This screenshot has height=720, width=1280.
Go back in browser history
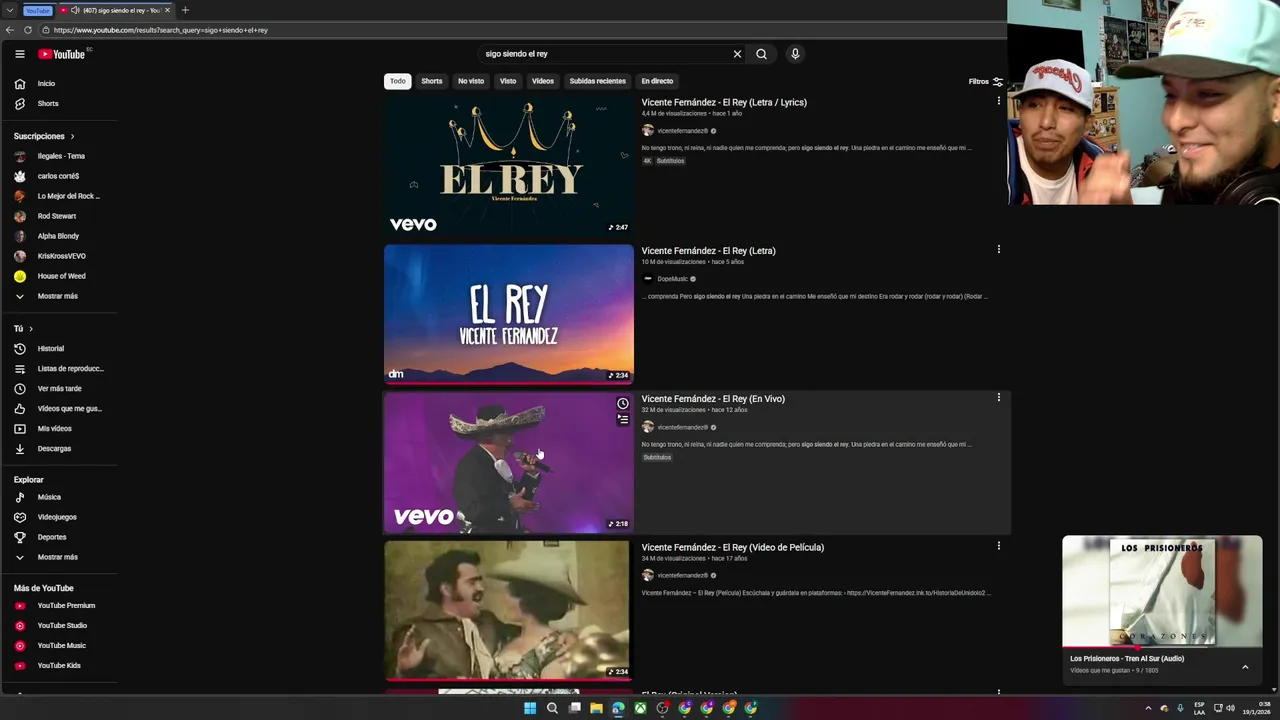8,30
